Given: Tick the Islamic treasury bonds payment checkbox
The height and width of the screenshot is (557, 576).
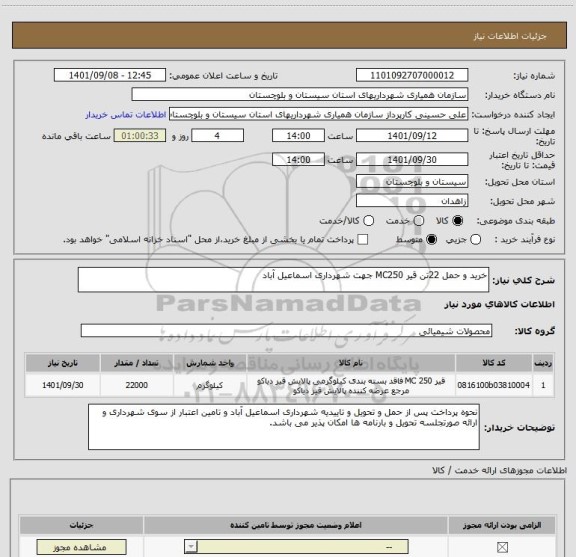Looking at the screenshot, I should pyautogui.click(x=363, y=240).
